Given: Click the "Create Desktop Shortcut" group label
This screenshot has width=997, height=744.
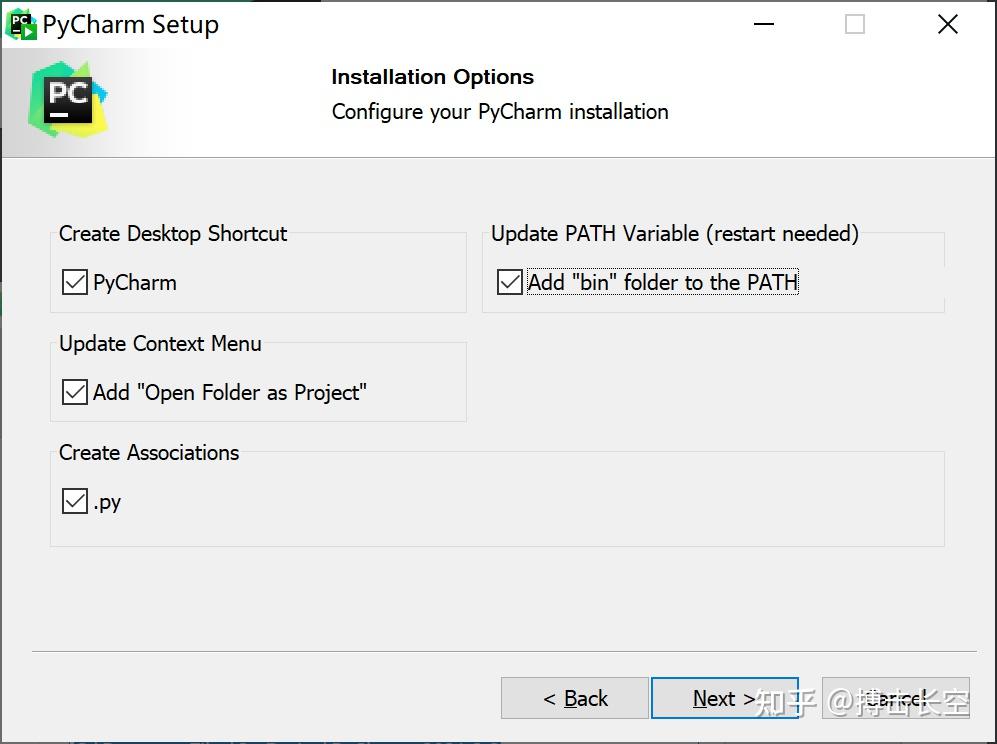Looking at the screenshot, I should coord(173,234).
